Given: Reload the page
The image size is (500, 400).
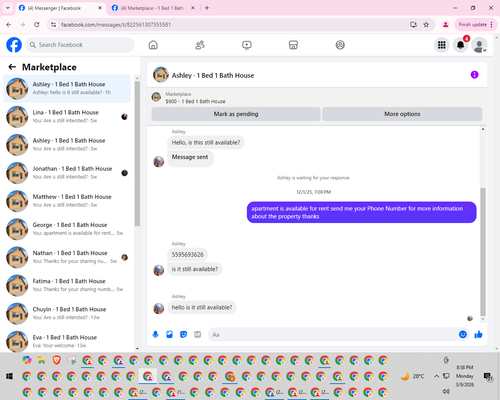Looking at the screenshot, I should coord(37,25).
